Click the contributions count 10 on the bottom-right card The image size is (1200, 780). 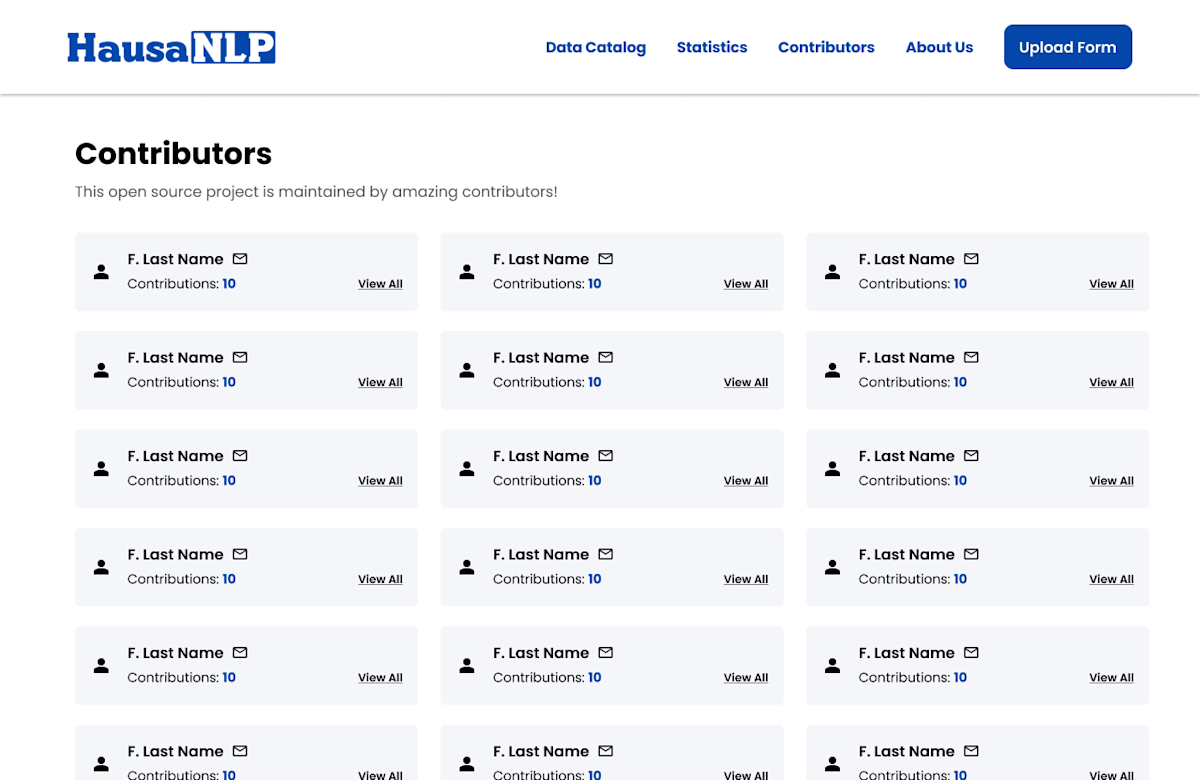960,775
